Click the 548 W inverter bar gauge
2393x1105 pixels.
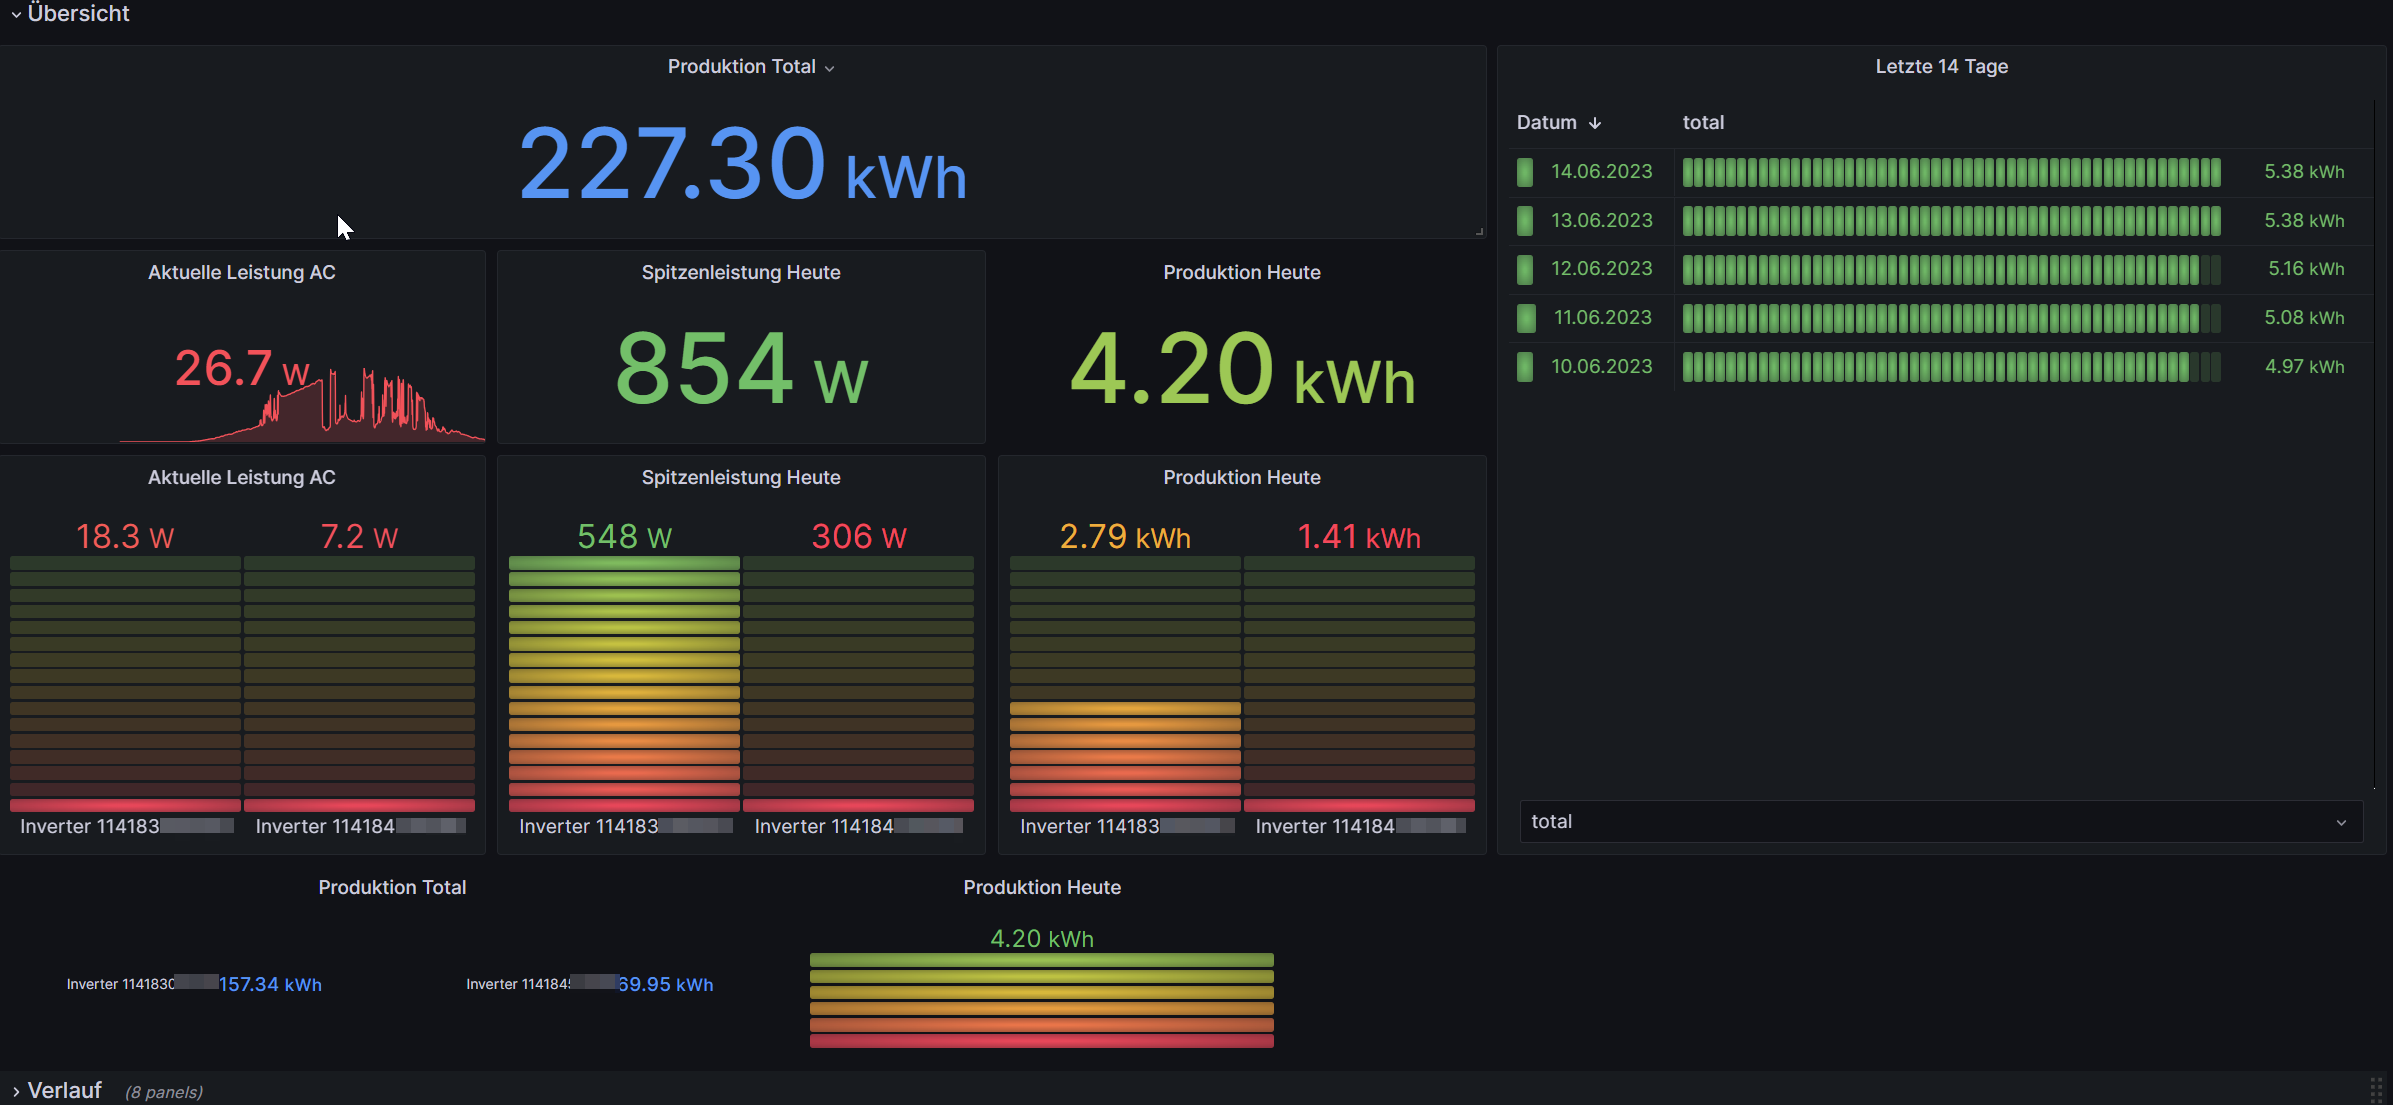click(x=624, y=683)
